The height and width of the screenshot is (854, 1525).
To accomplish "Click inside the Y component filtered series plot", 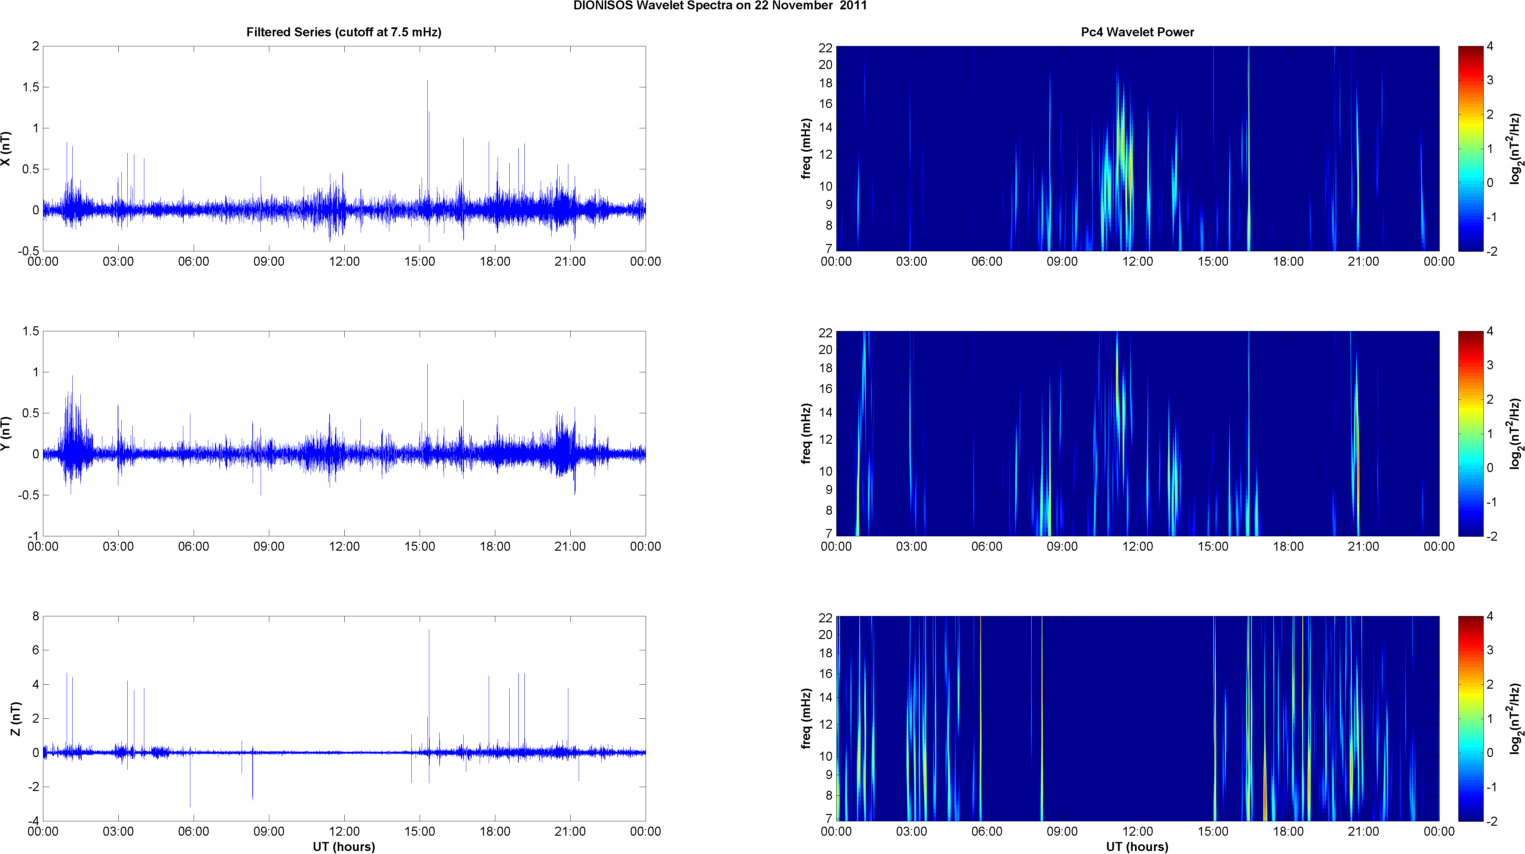I will (344, 433).
